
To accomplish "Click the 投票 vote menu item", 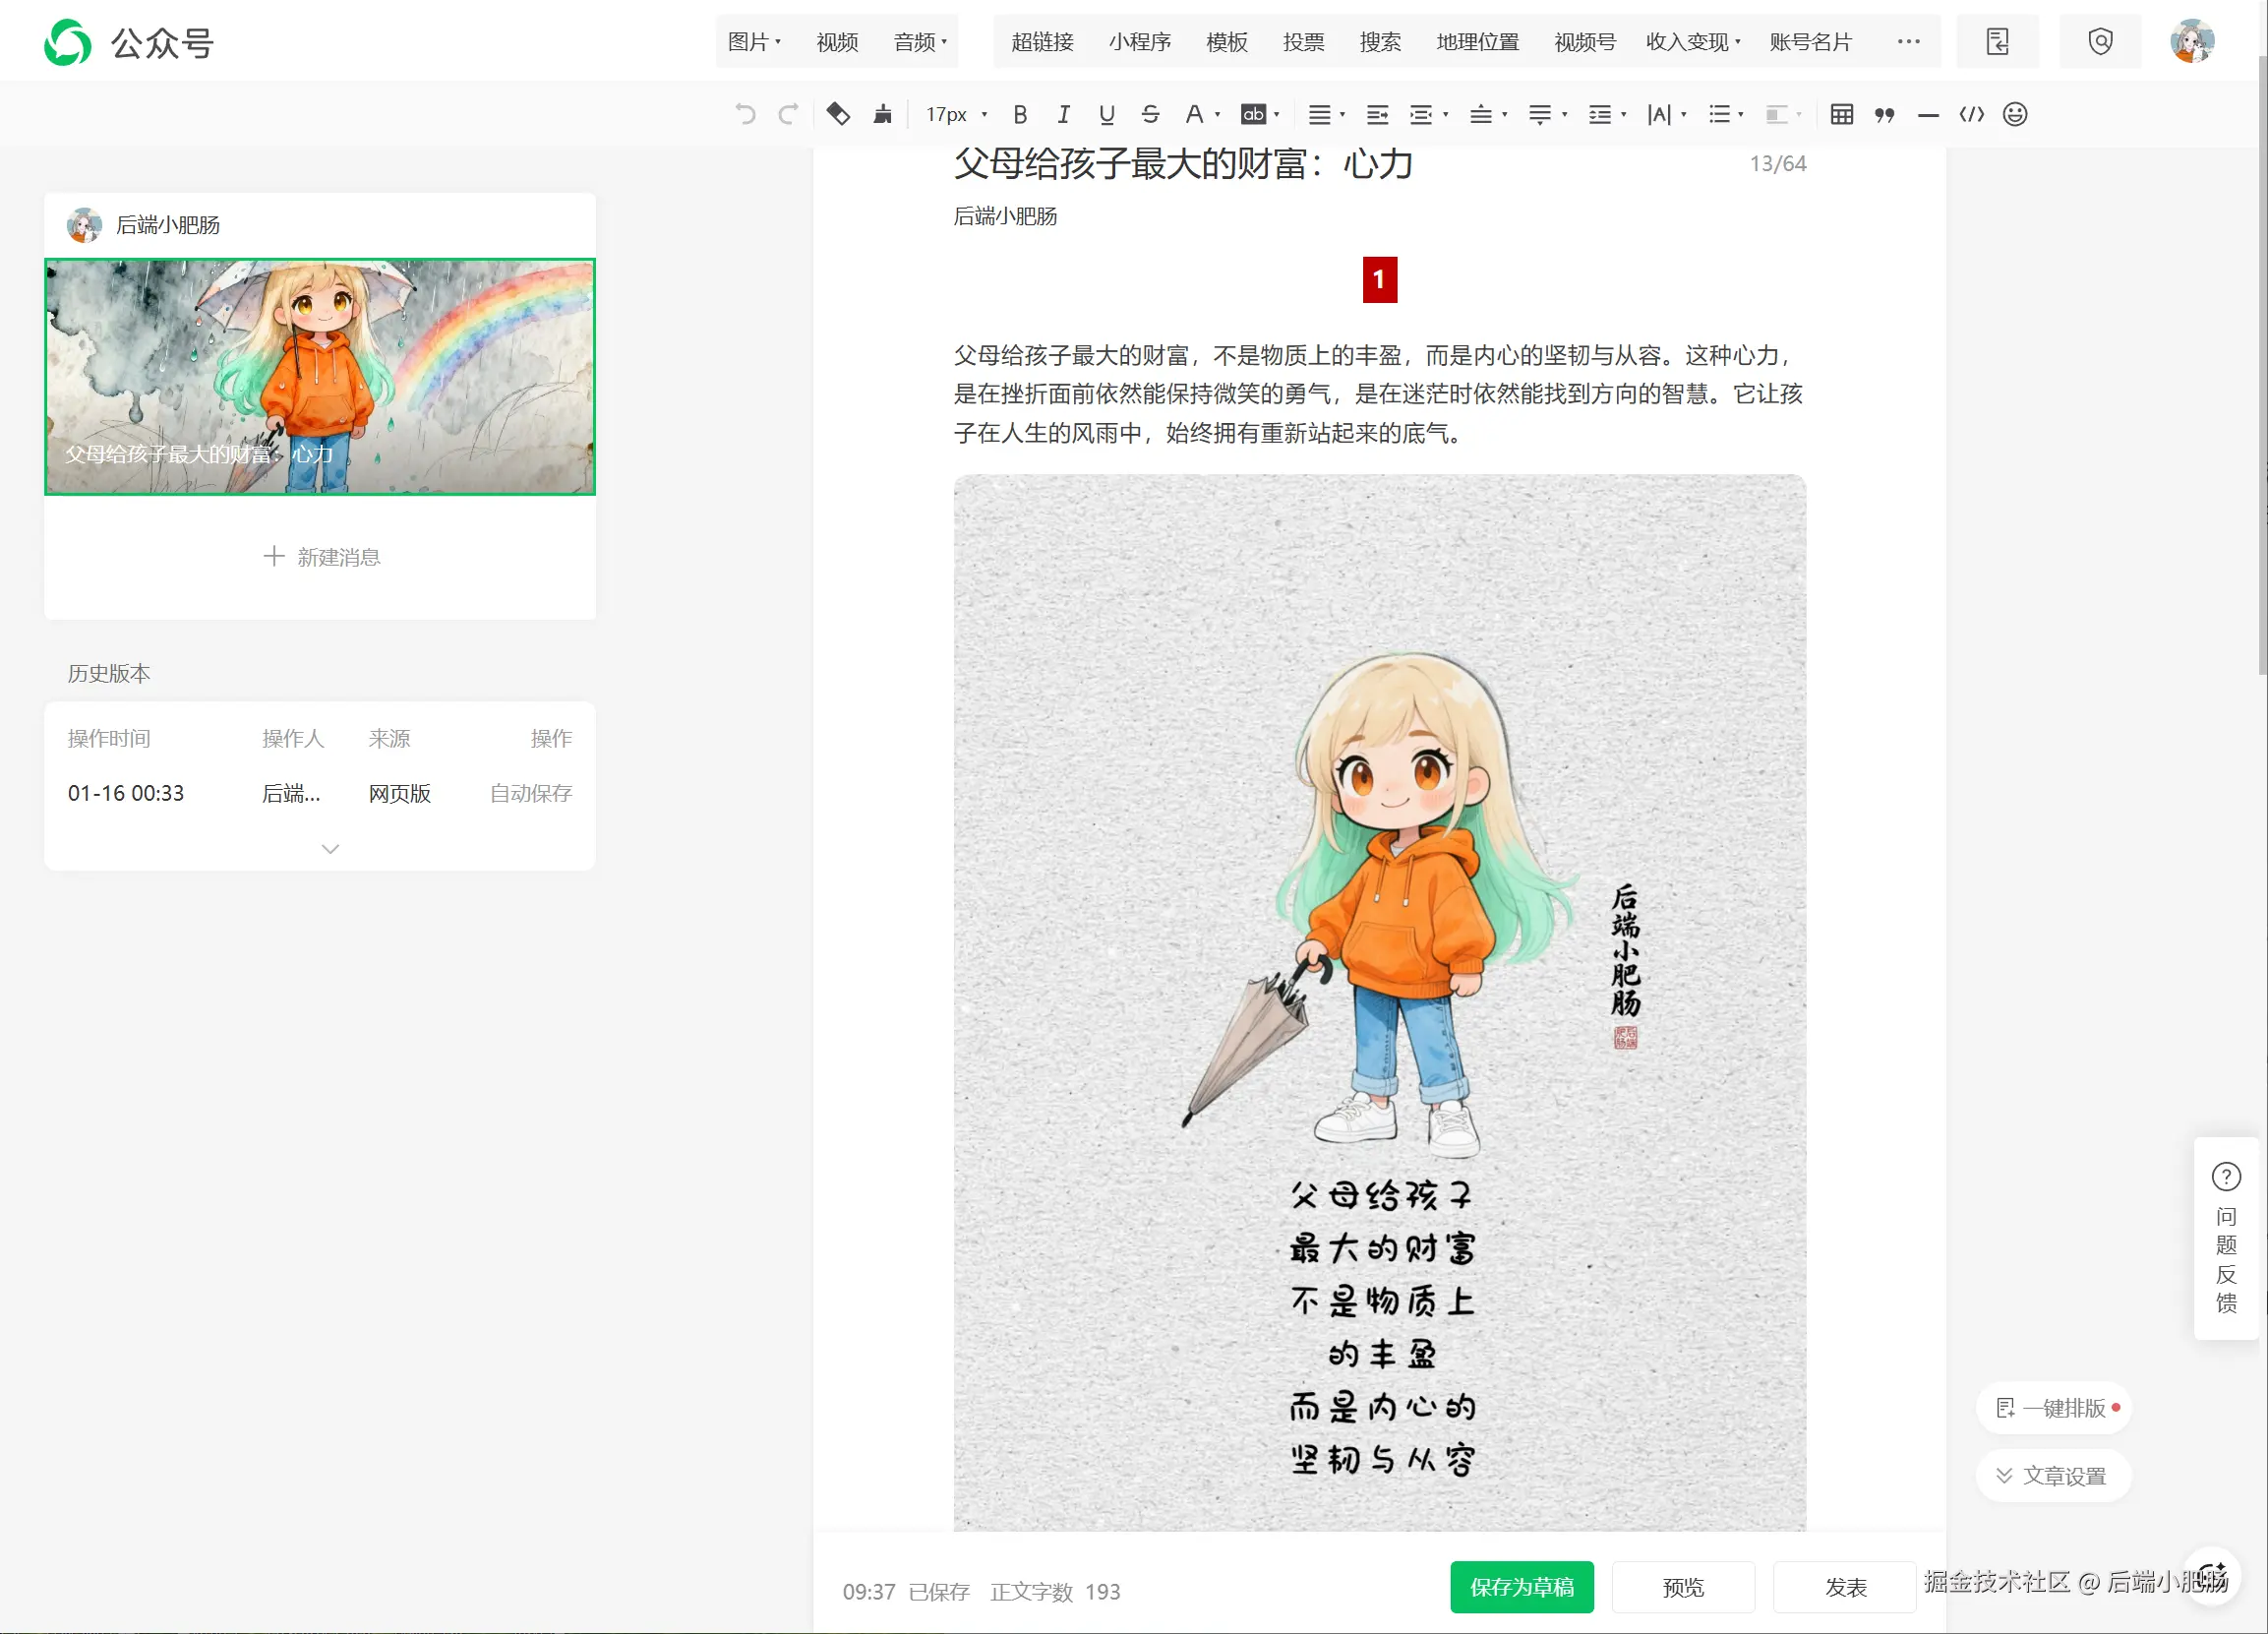I will tap(1303, 42).
